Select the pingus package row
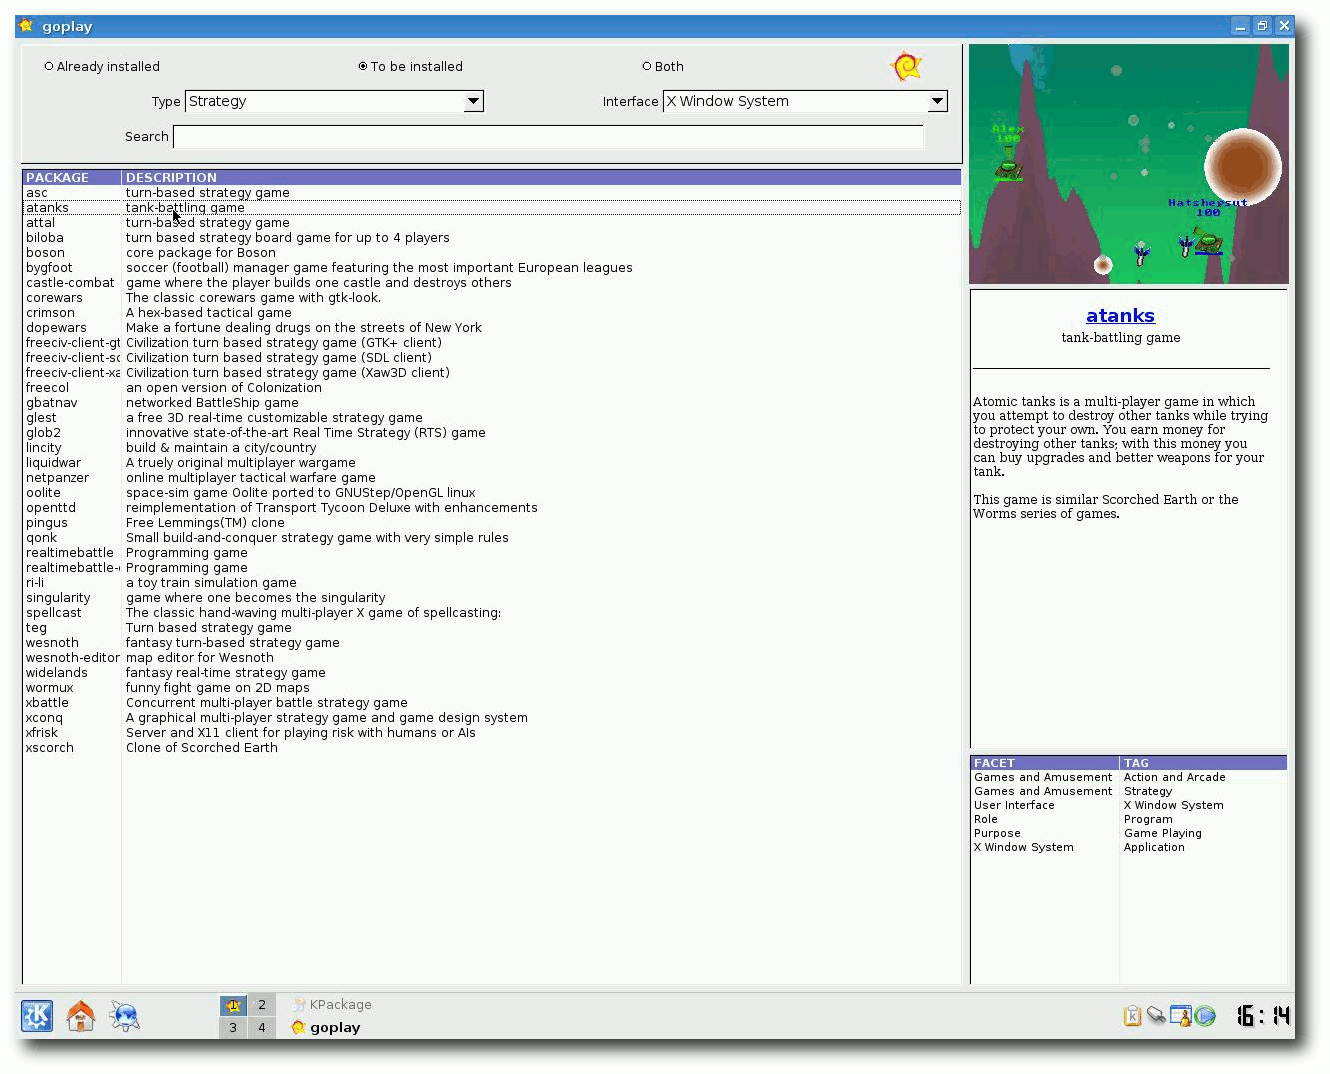Image resolution: width=1330 pixels, height=1074 pixels. [492, 523]
